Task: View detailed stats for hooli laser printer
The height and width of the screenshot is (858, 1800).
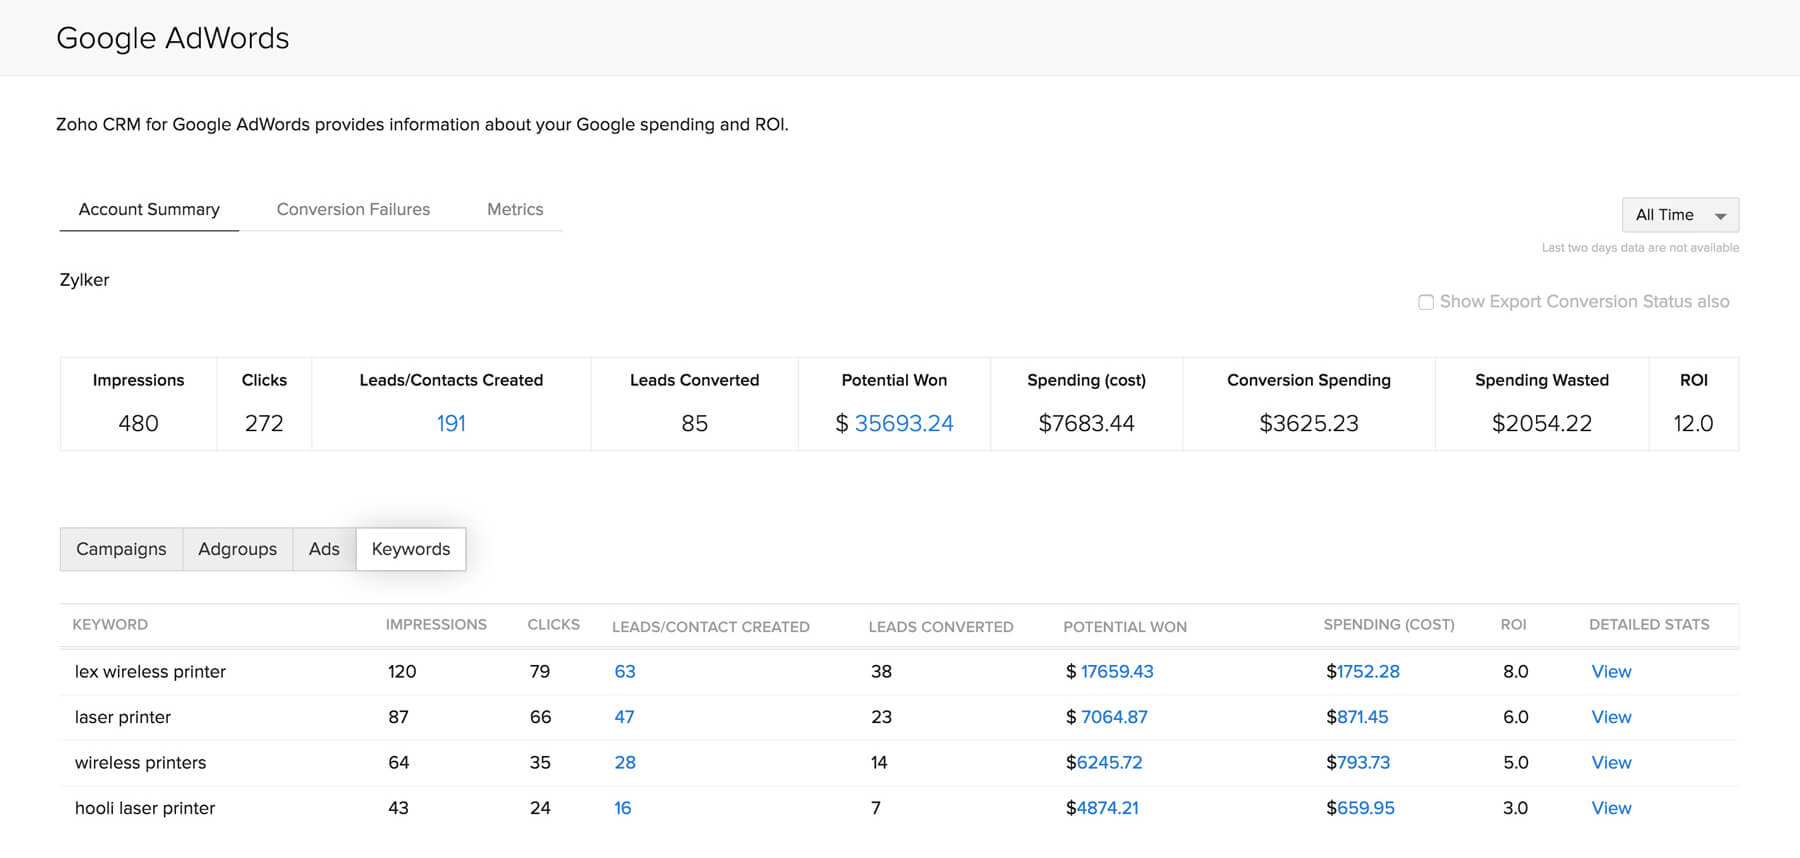Action: [1611, 808]
